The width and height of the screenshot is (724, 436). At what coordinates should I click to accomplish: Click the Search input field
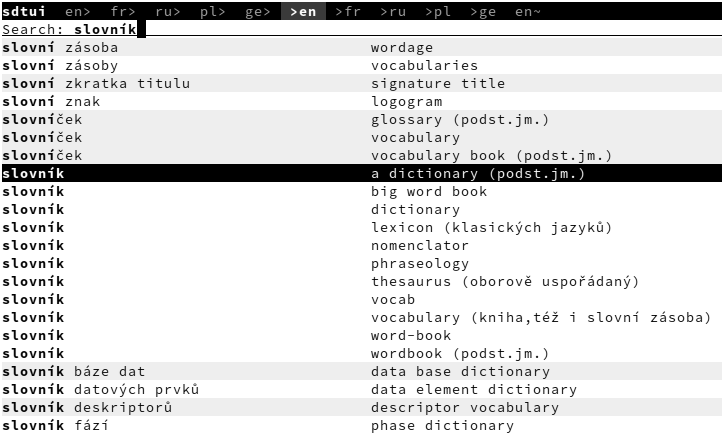coord(300,29)
